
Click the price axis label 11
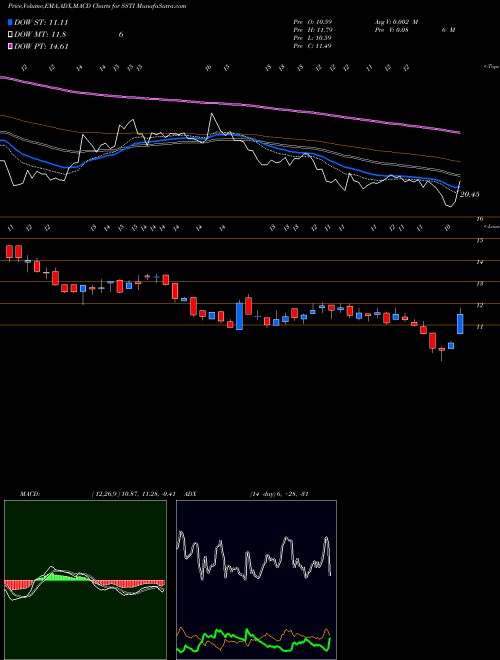480,326
